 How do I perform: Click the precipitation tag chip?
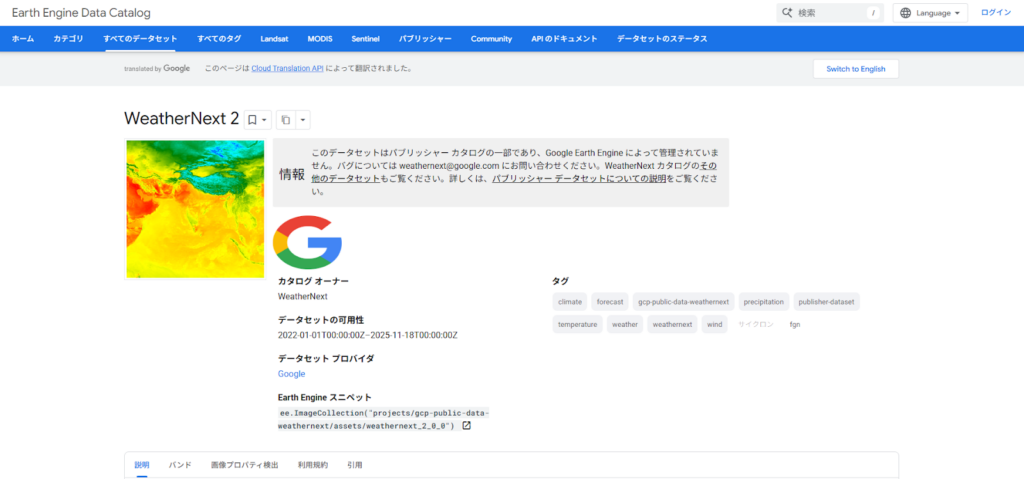pos(764,301)
